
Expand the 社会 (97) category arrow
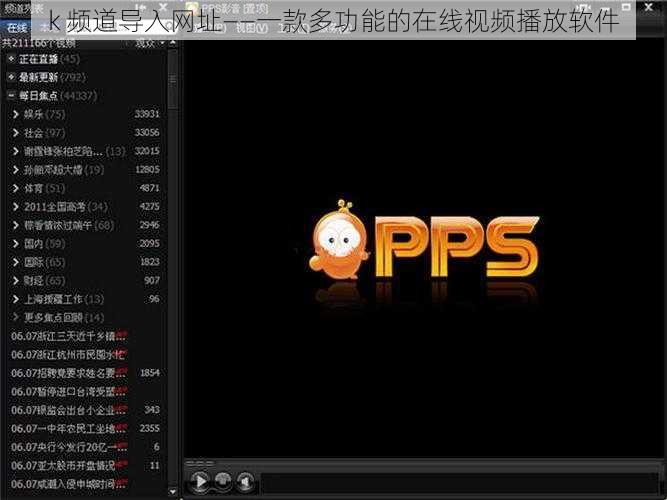tap(16, 133)
